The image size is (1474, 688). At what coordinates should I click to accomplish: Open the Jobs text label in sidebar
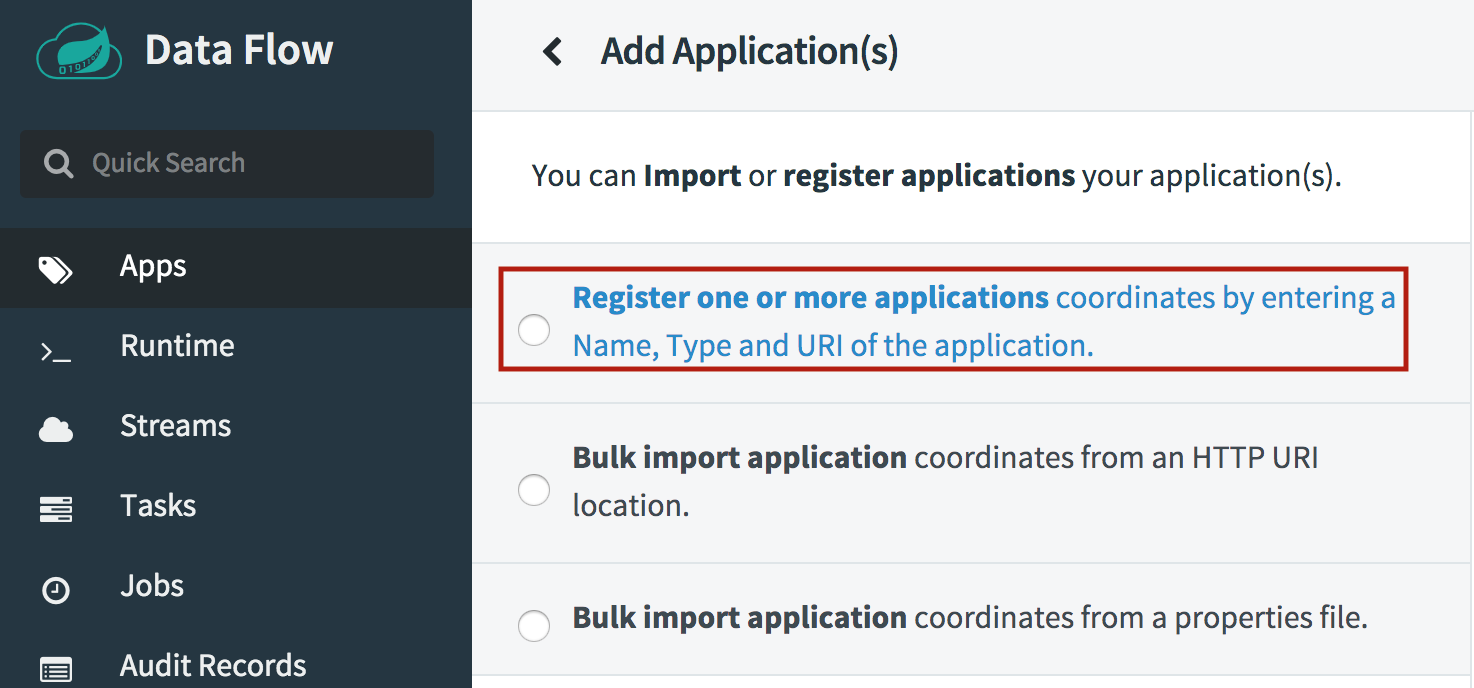[152, 586]
